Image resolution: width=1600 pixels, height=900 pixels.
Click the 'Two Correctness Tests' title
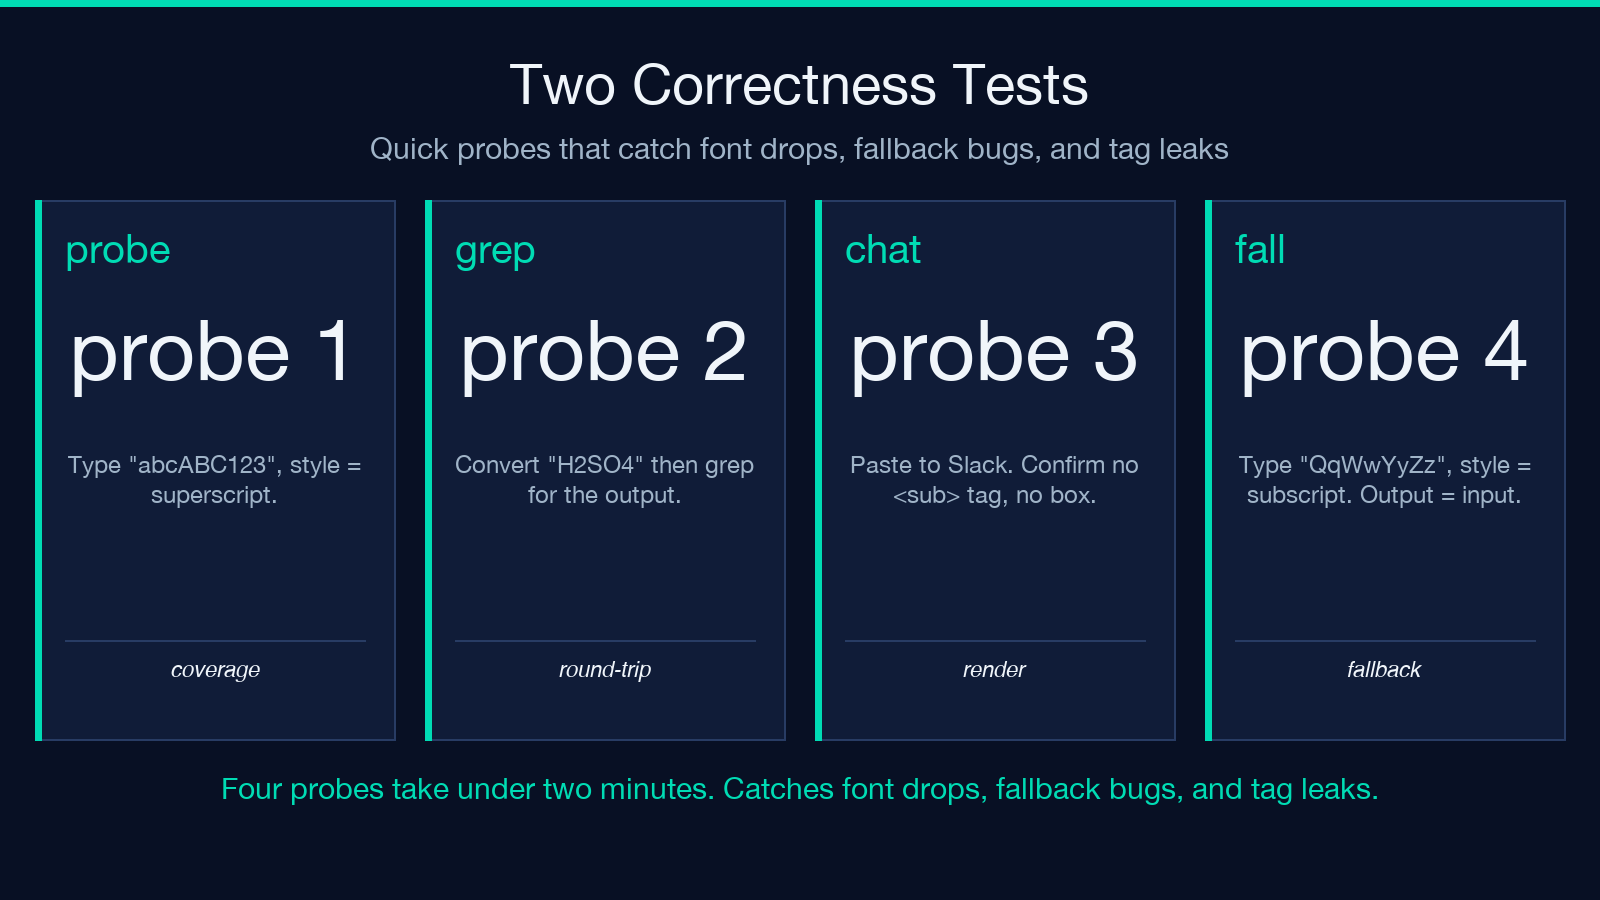799,85
